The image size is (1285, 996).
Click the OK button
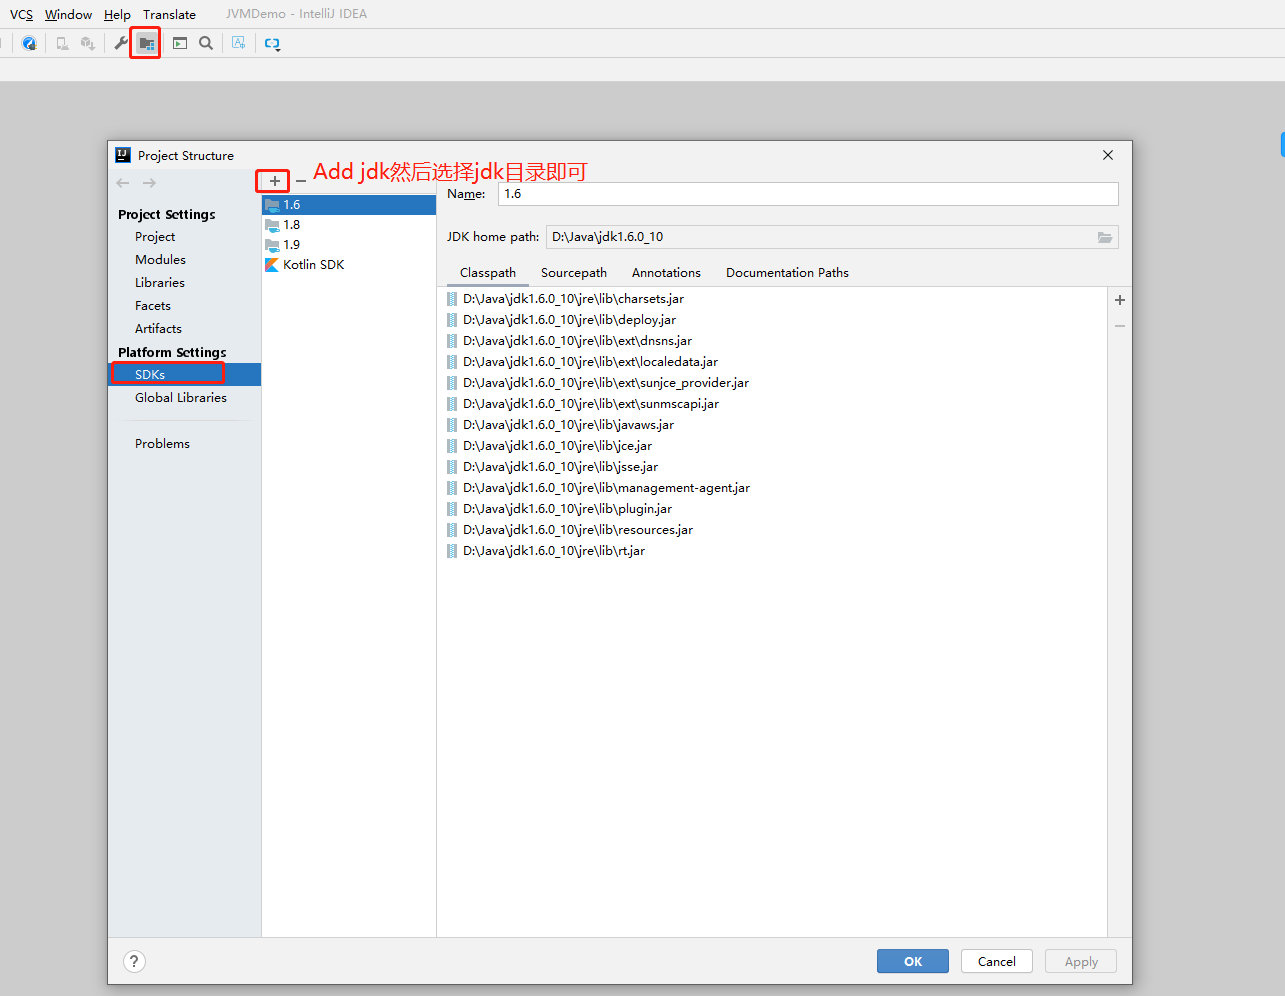click(x=912, y=961)
